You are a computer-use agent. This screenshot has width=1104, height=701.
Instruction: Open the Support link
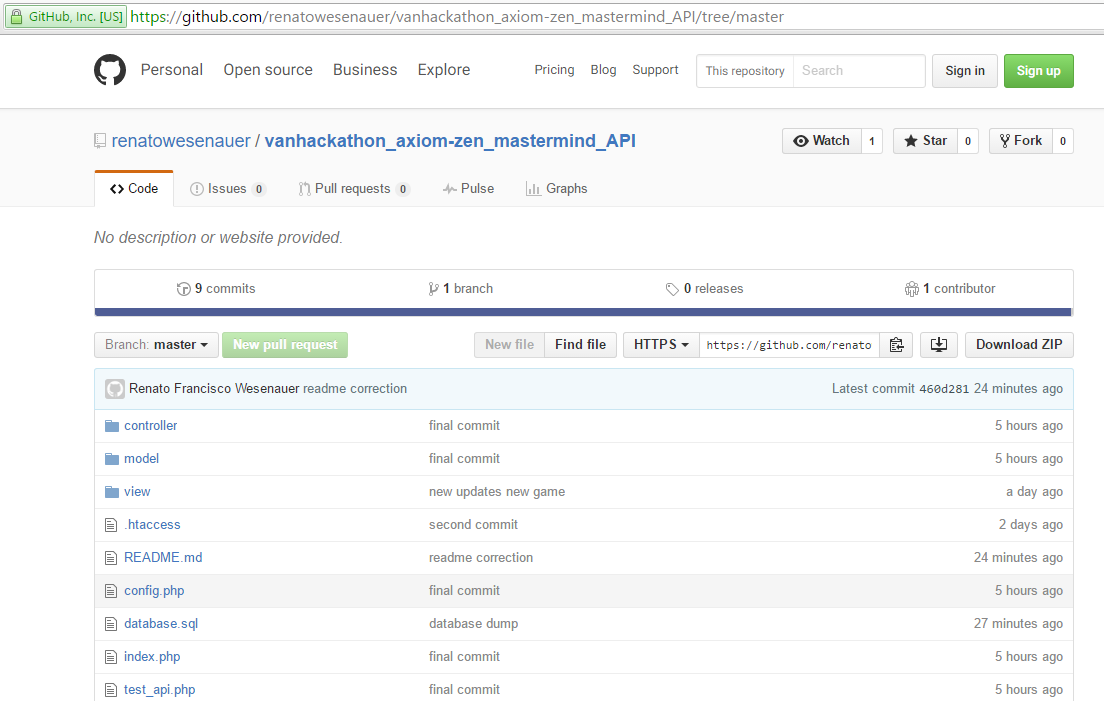(656, 70)
